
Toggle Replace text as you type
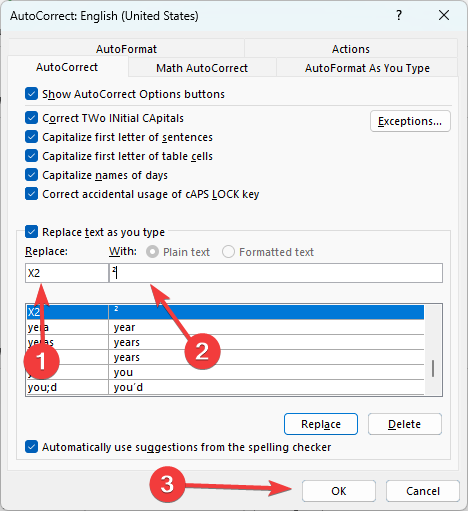(31, 232)
